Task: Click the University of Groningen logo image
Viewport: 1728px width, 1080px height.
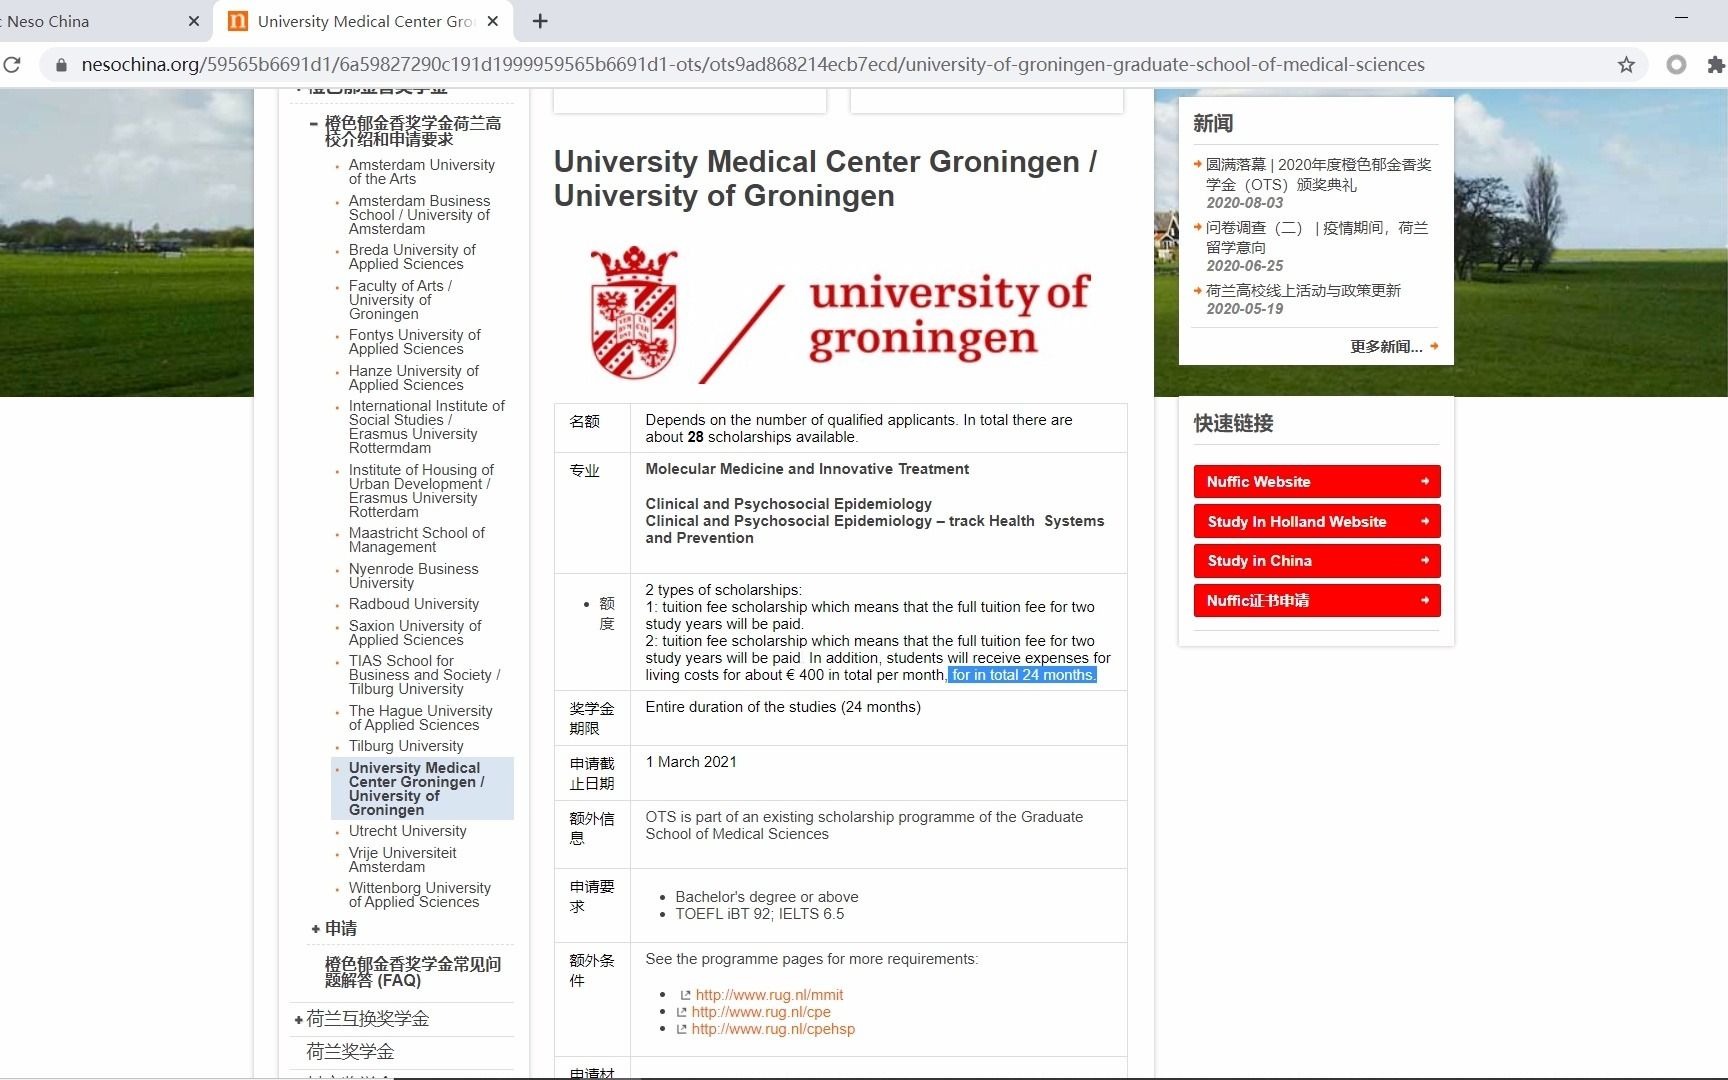Action: click(838, 314)
